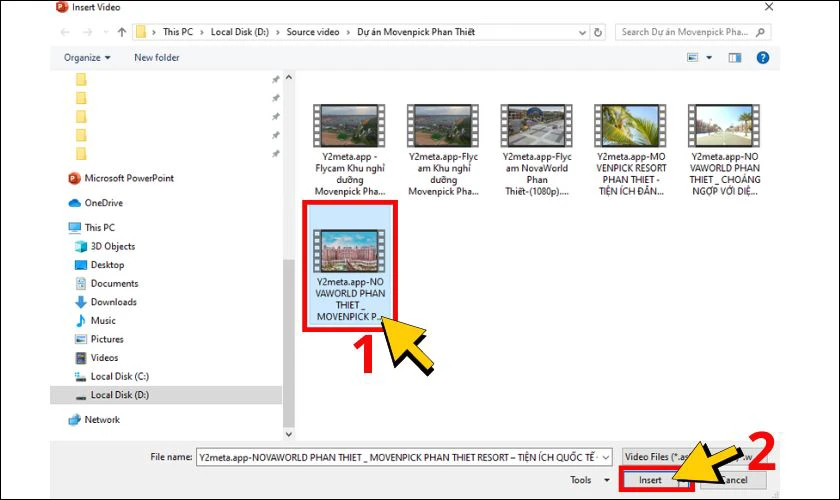
Task: Select 'Source video' in the breadcrumb path
Action: pyautogui.click(x=313, y=32)
